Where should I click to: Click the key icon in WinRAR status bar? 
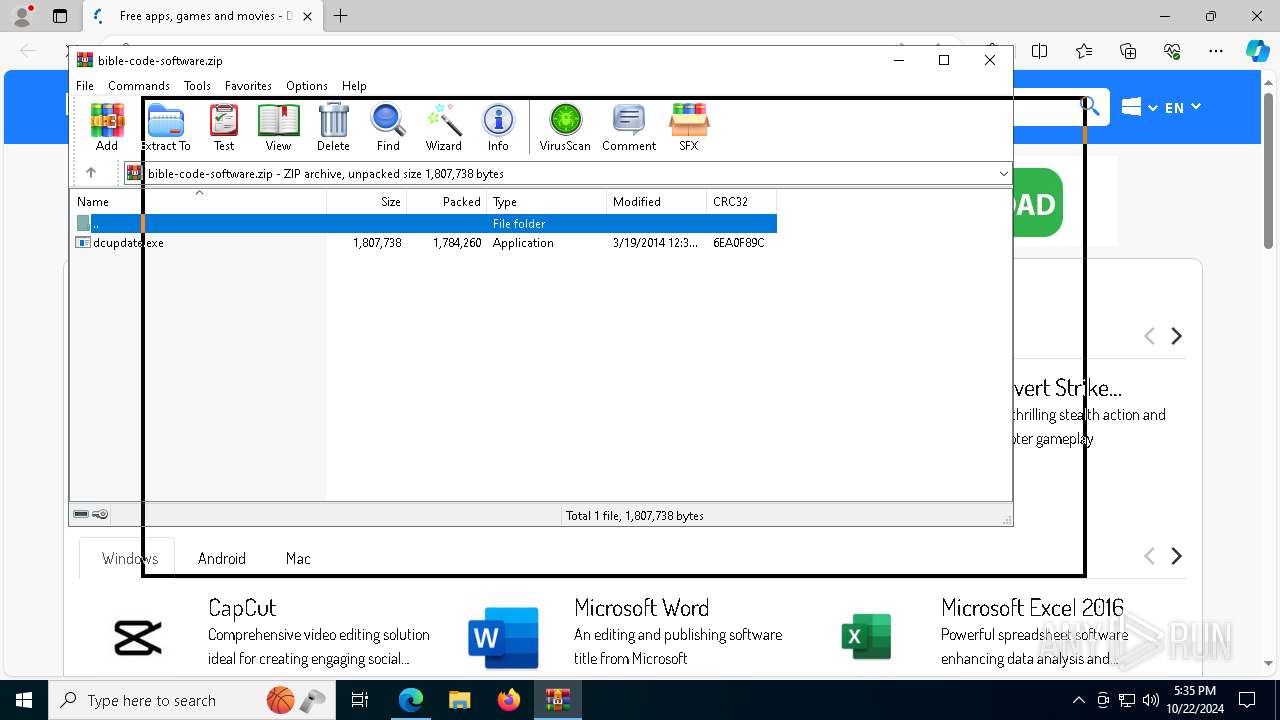click(x=100, y=514)
